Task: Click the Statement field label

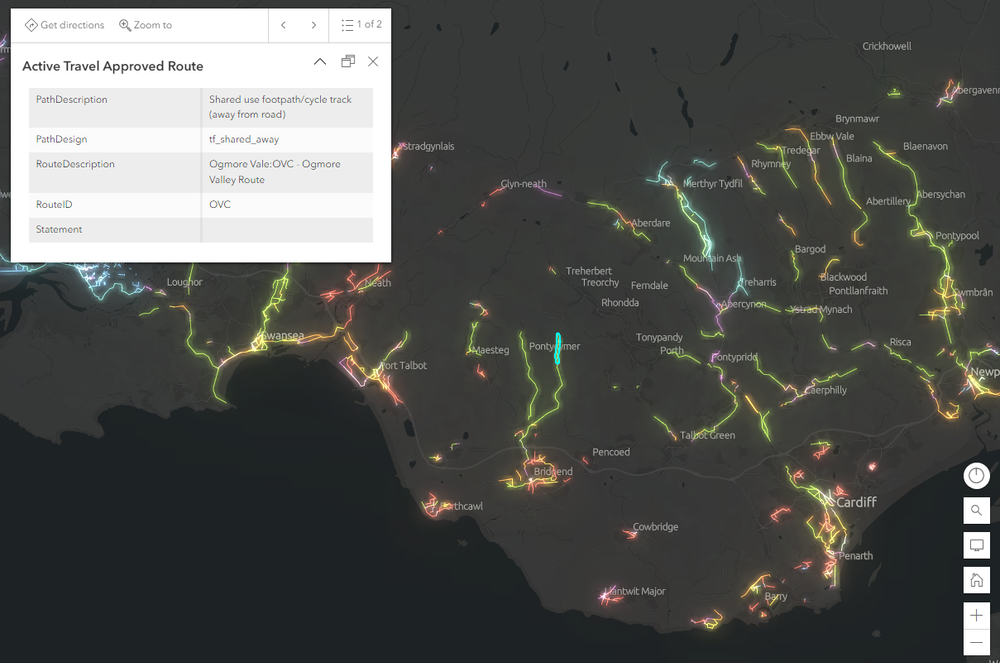Action: pos(59,230)
